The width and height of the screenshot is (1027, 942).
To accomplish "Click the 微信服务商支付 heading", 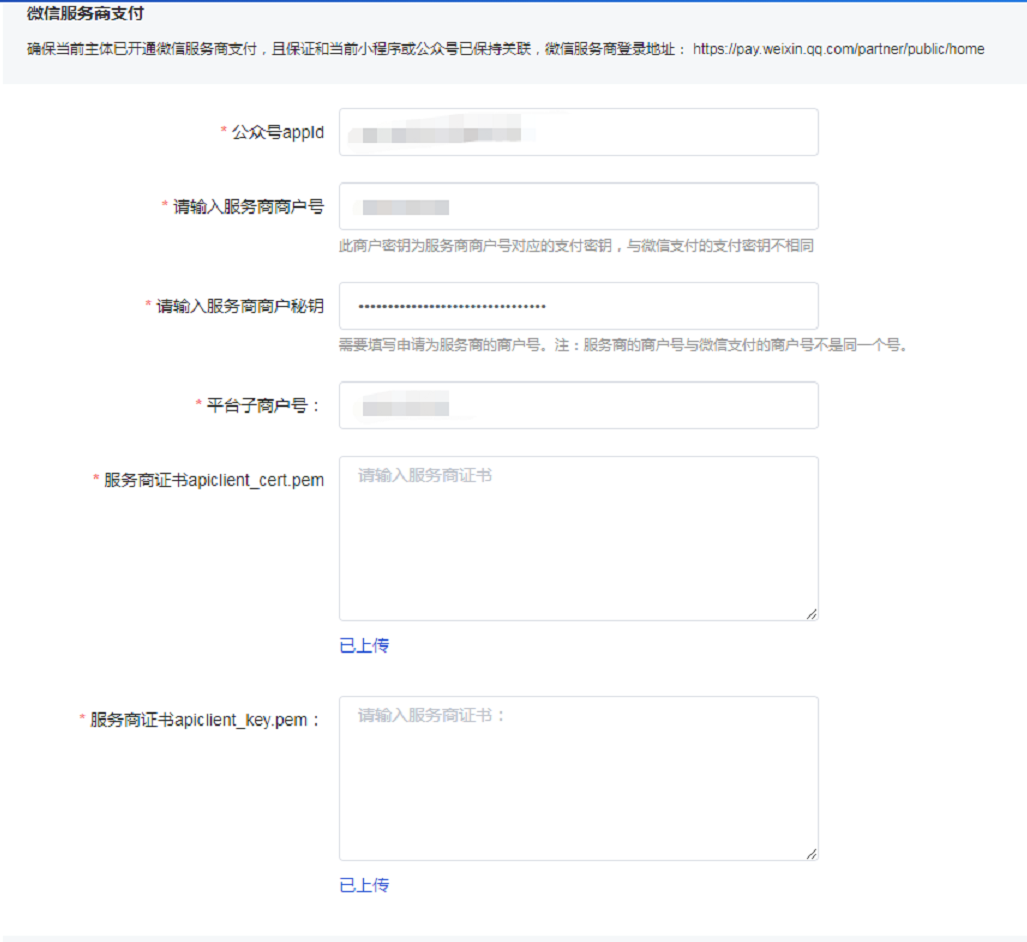I will click(x=85, y=13).
